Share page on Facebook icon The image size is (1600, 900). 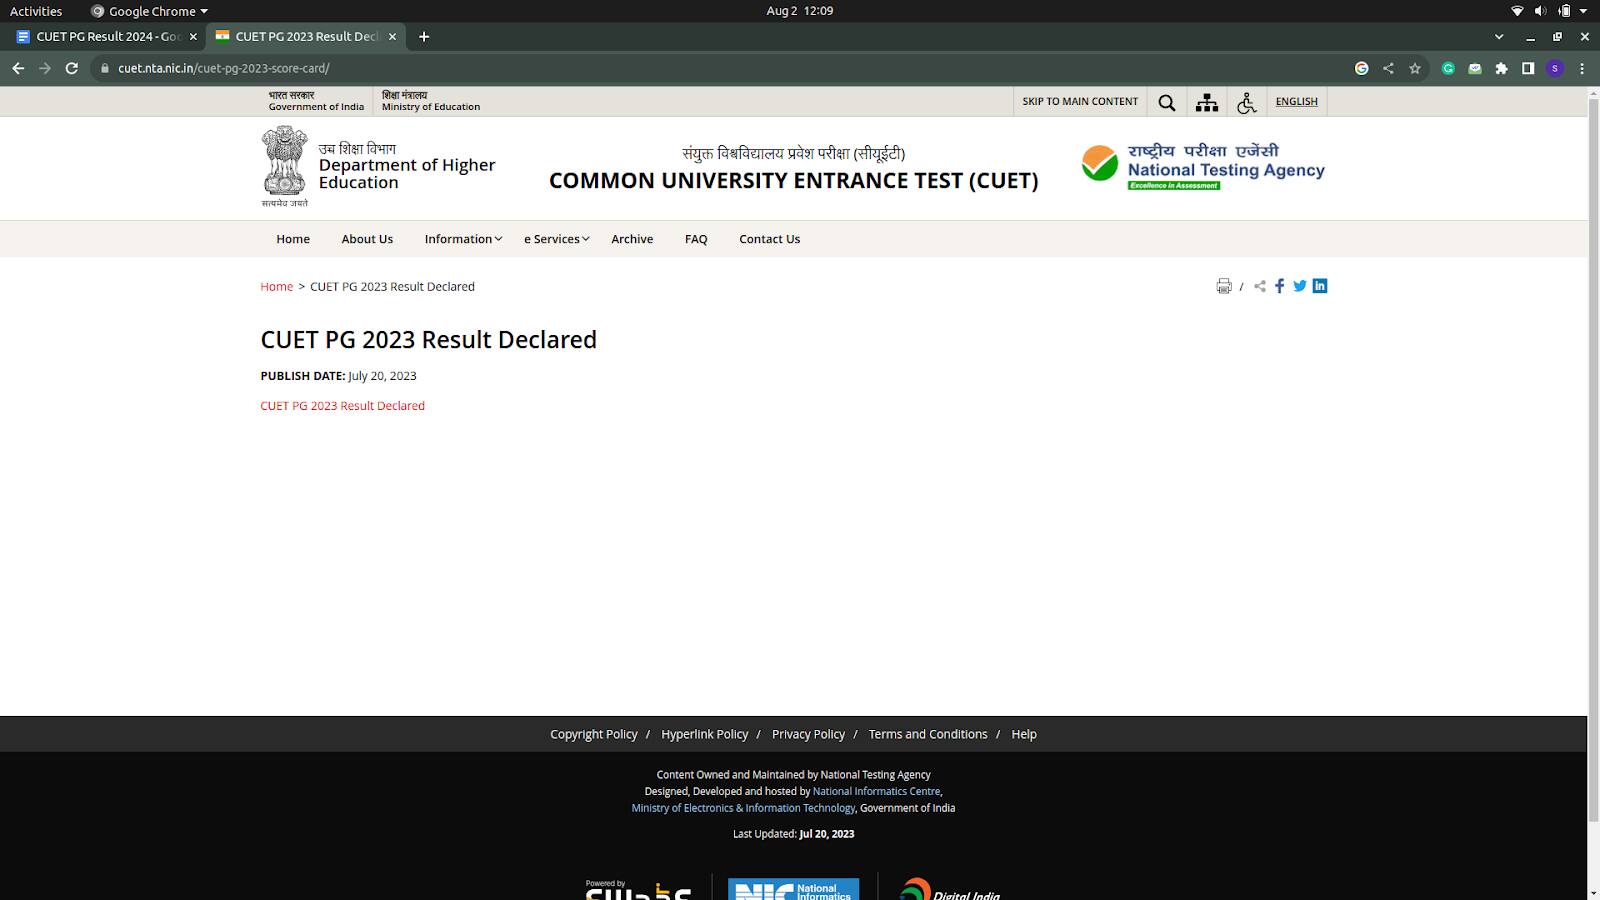tap(1279, 286)
